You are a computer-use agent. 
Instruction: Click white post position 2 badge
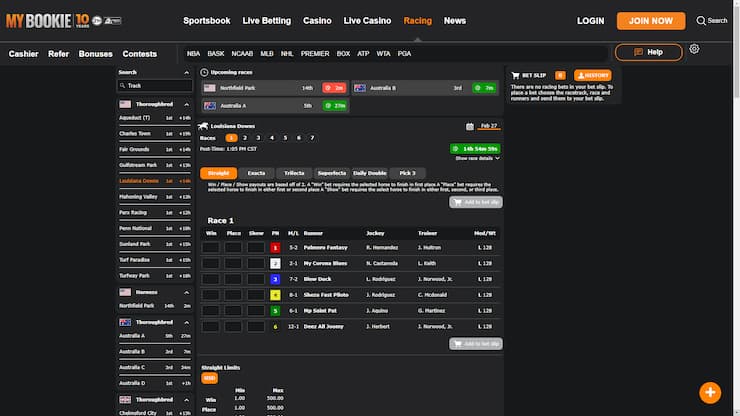(275, 263)
